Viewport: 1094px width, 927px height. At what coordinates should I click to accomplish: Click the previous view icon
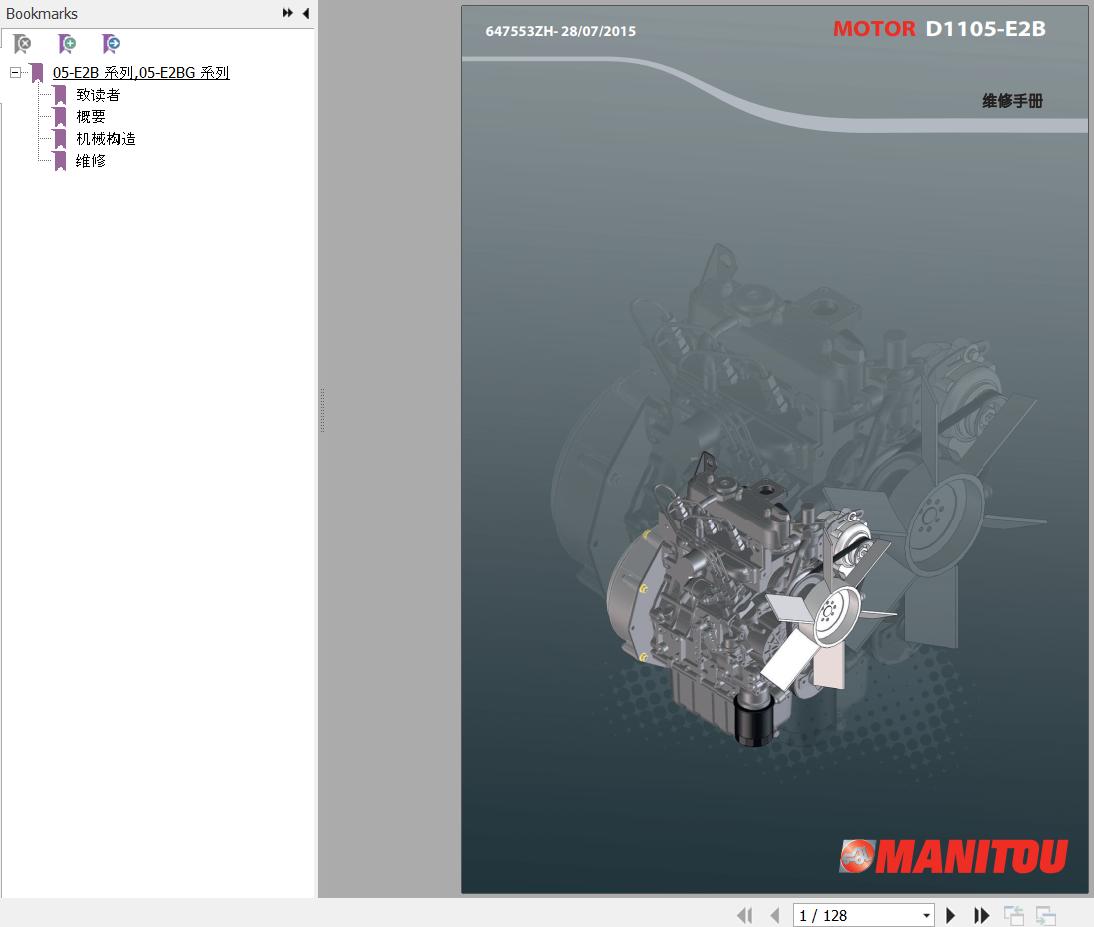(1014, 915)
